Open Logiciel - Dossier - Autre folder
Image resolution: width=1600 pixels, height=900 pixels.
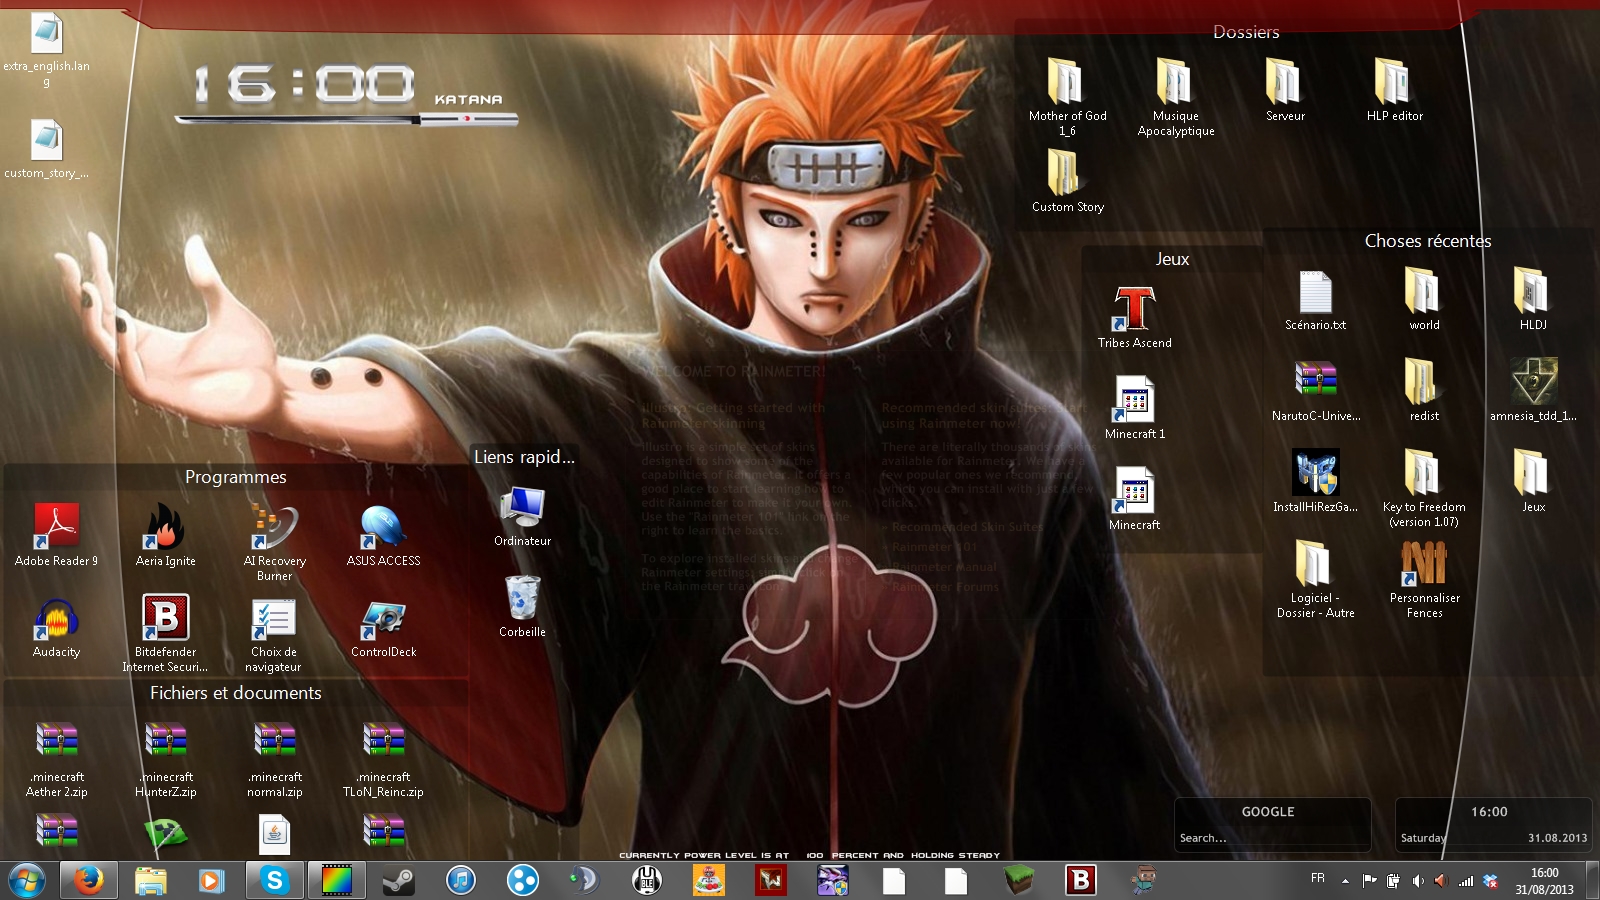click(1316, 579)
